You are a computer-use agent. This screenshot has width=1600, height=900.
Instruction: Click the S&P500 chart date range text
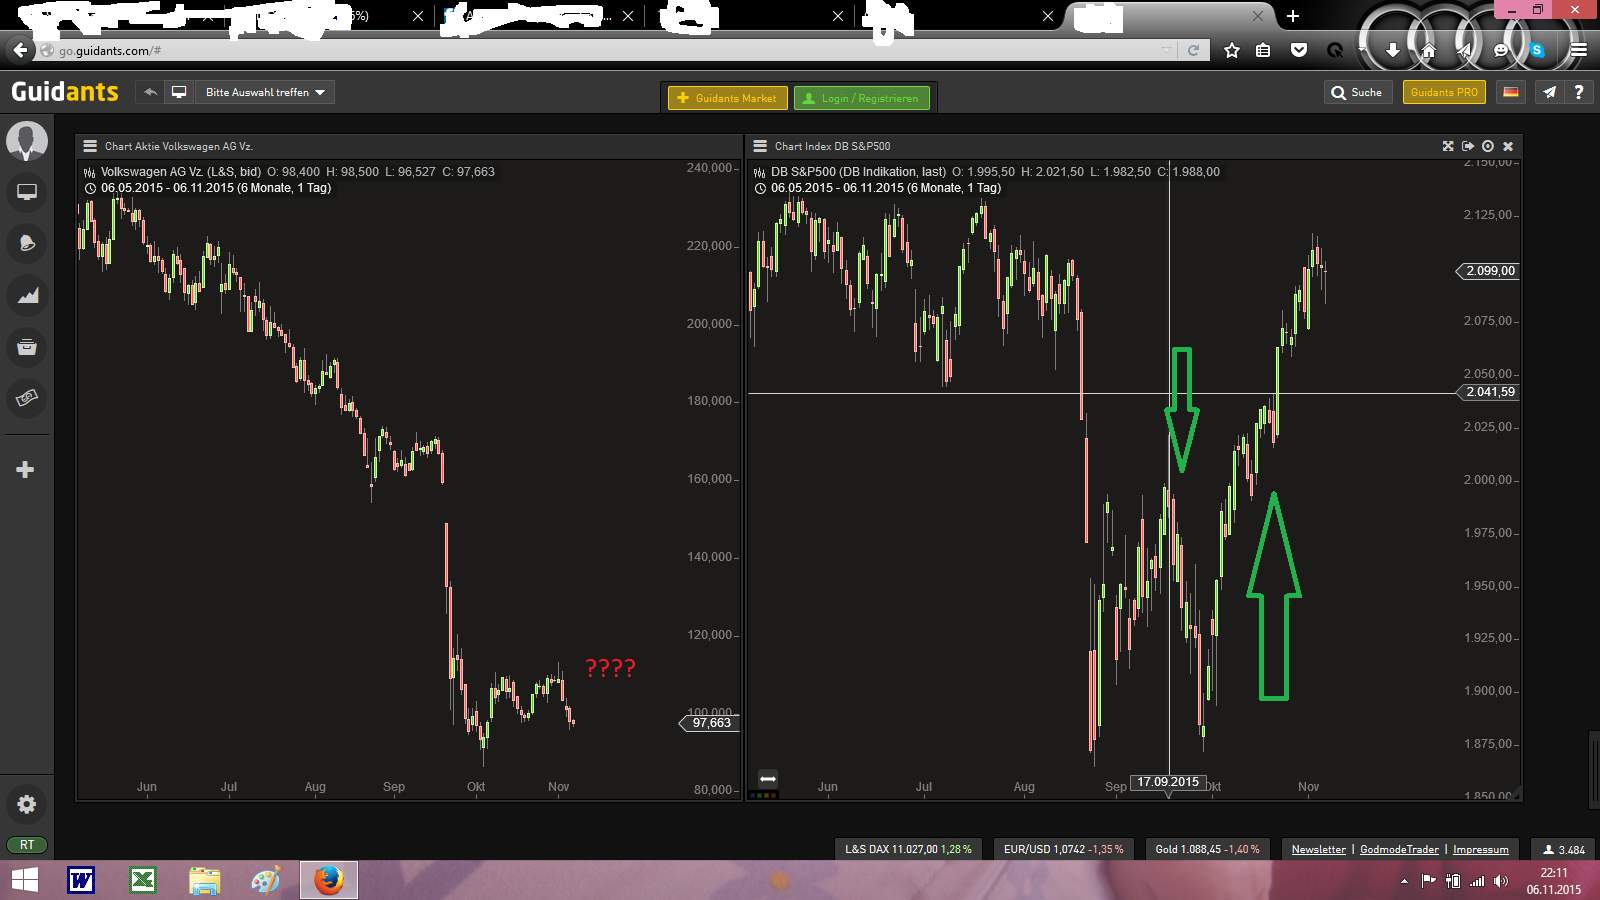pos(886,188)
